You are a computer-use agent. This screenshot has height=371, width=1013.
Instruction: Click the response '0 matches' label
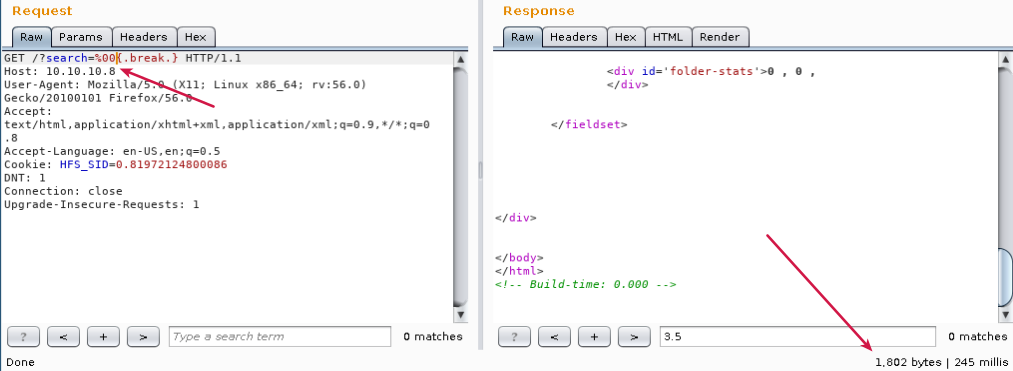(x=977, y=337)
